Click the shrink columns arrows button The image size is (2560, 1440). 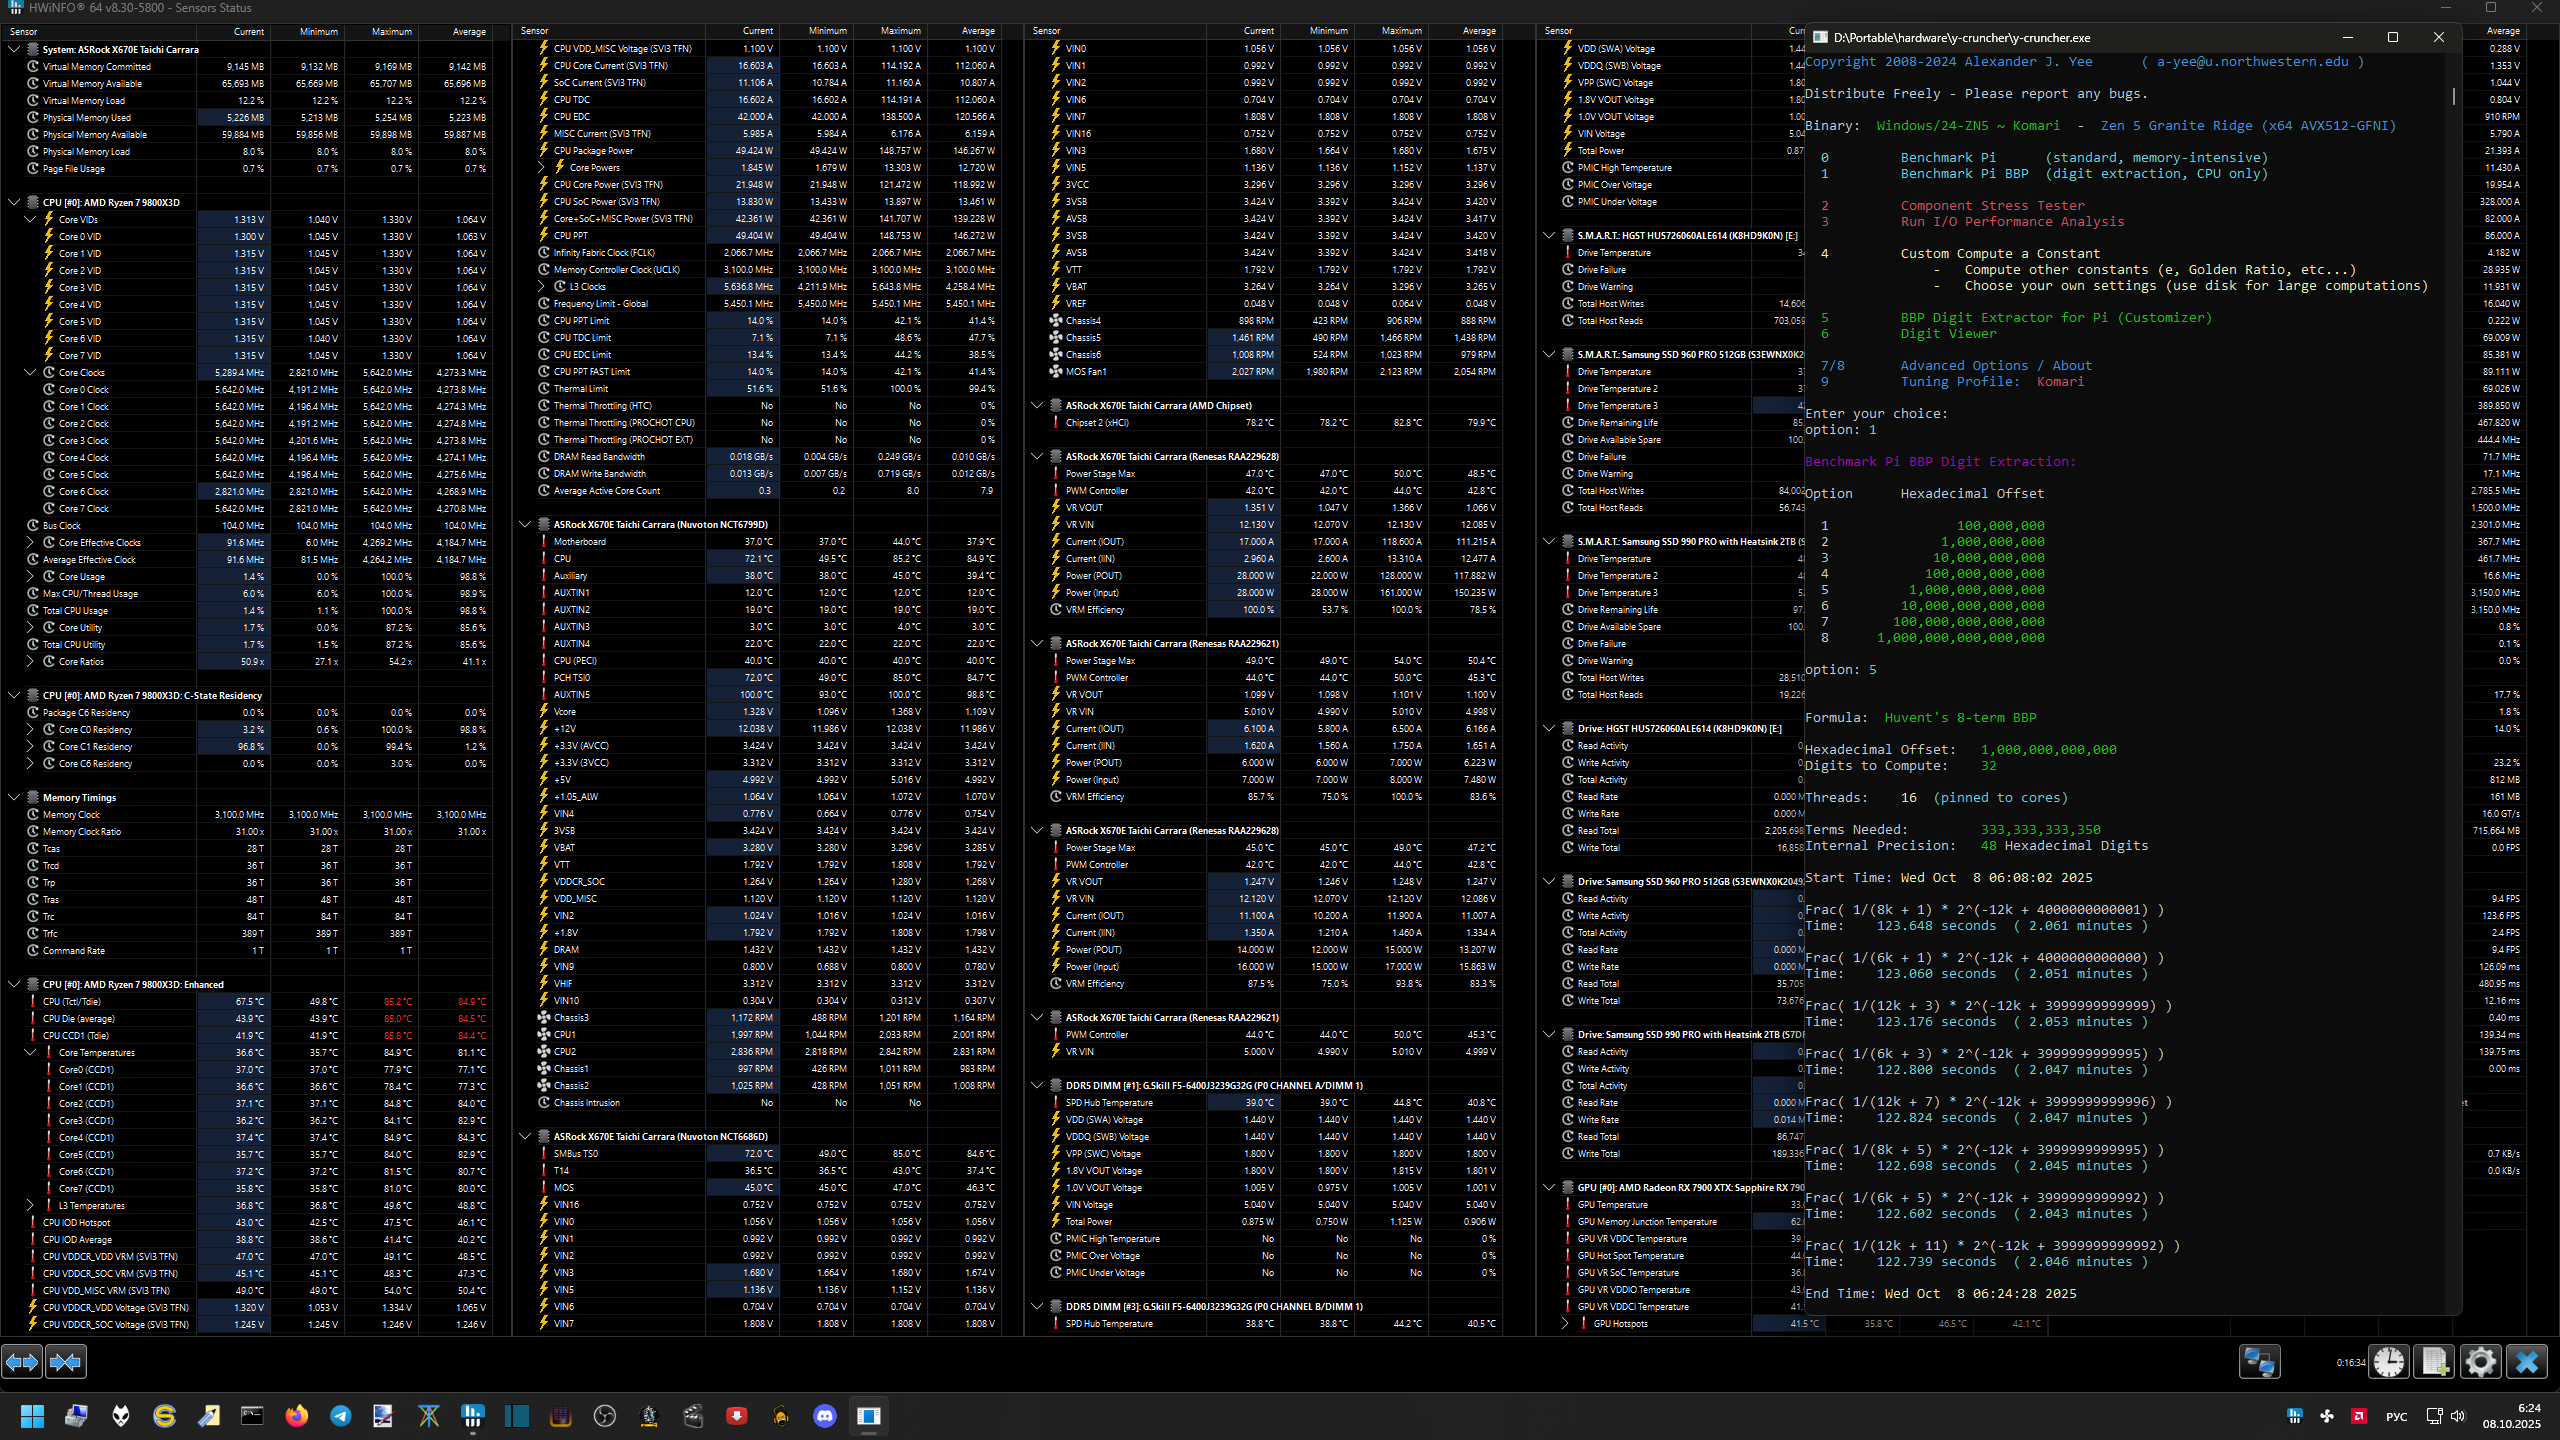tap(66, 1361)
